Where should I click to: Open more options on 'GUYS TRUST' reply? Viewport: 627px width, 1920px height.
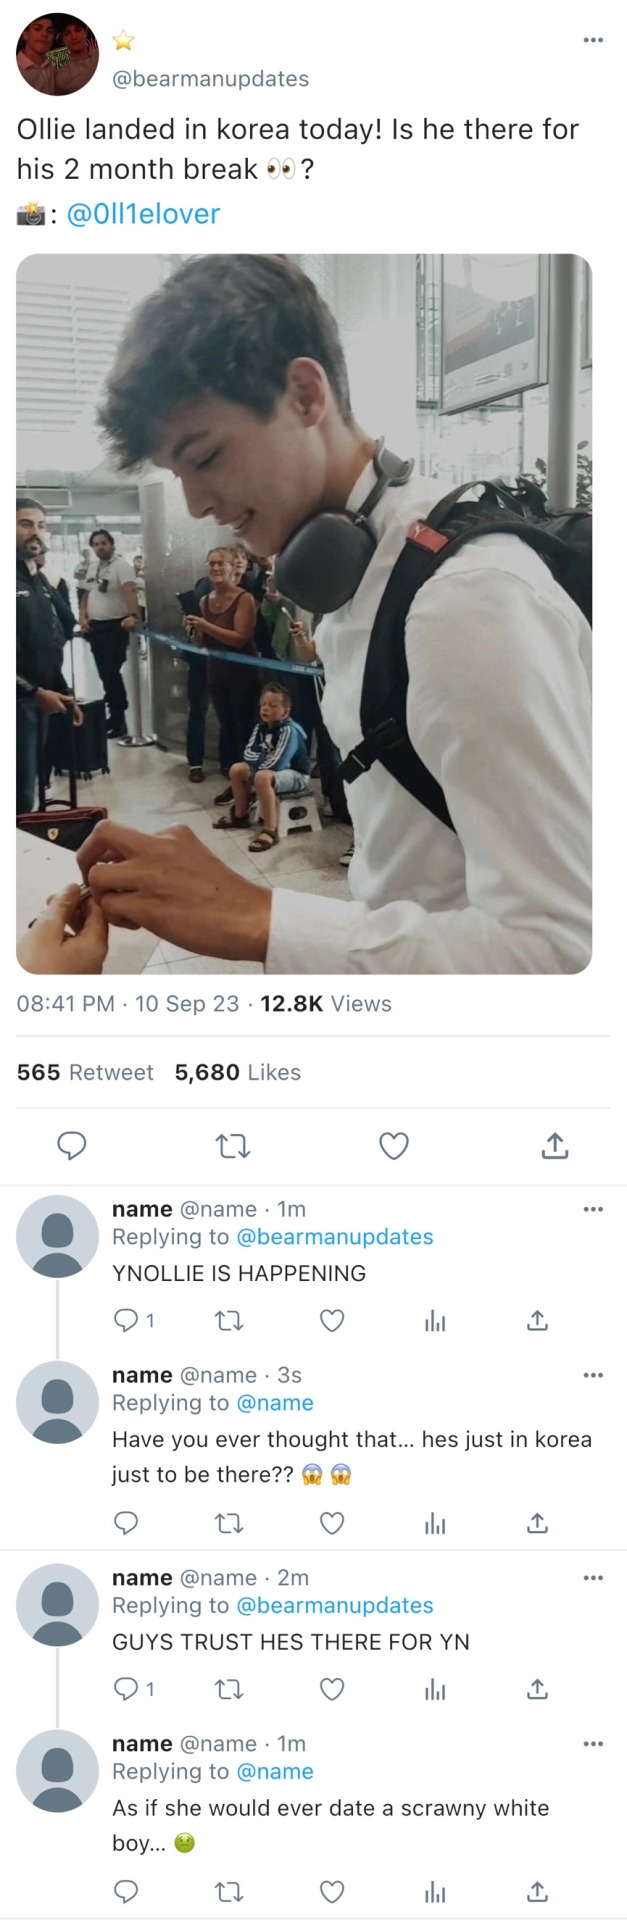(x=593, y=1577)
